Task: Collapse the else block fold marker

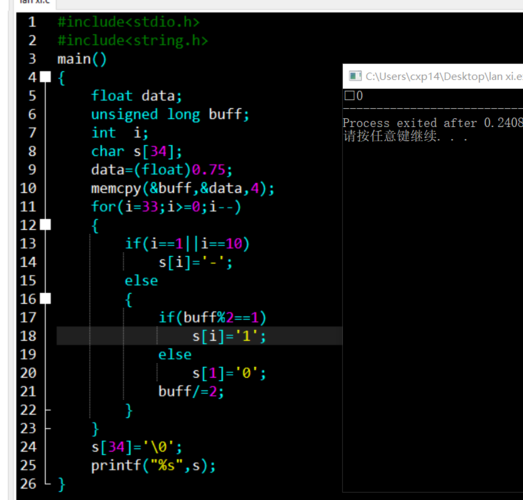Action: coord(45,299)
